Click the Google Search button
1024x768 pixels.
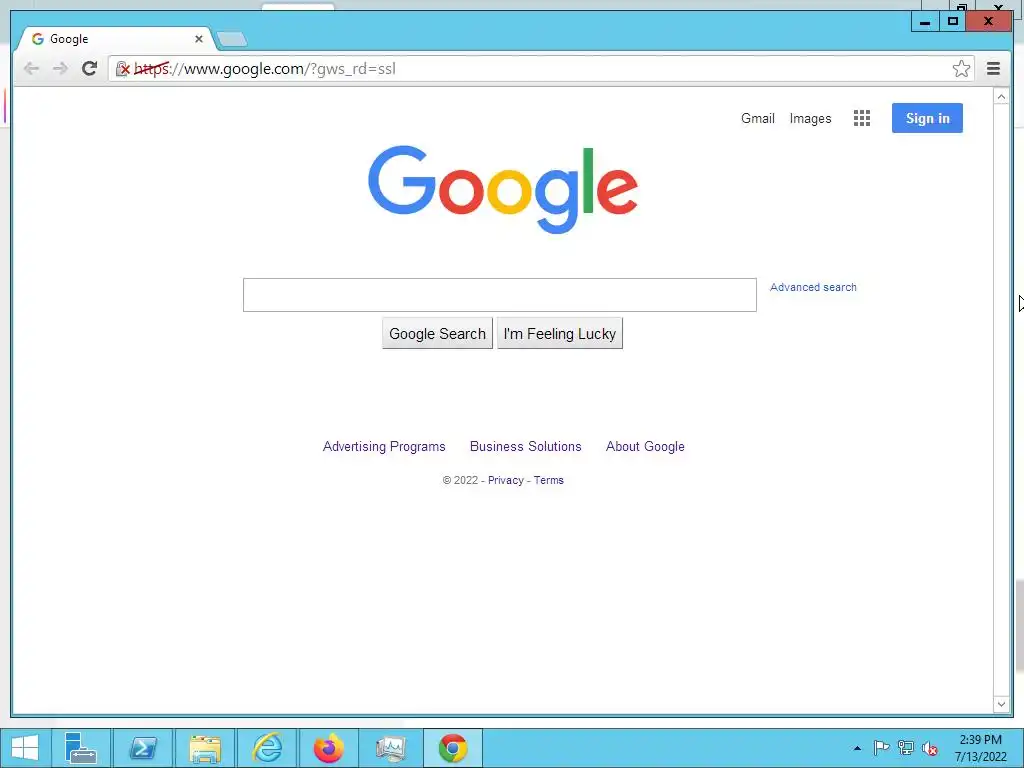click(437, 334)
